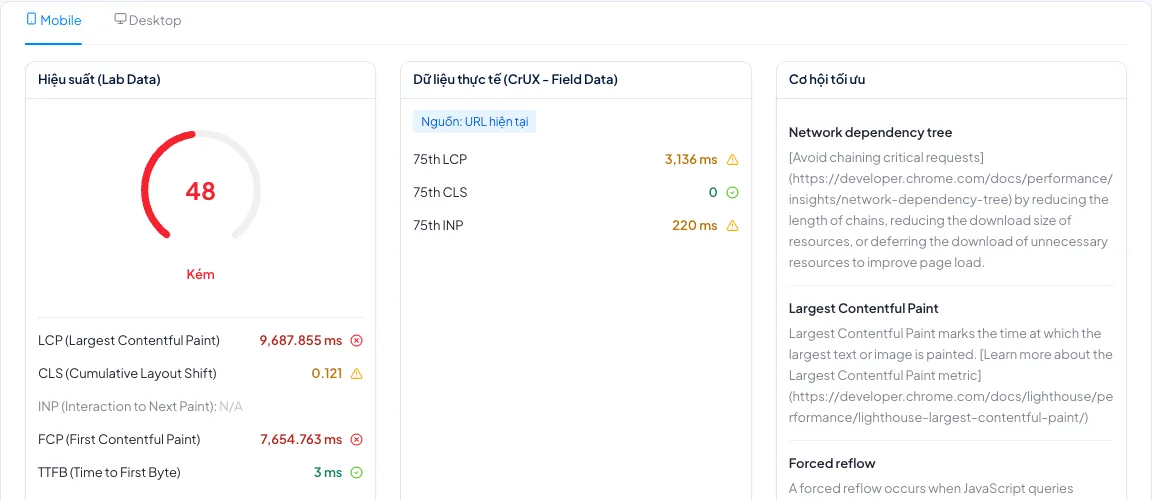Click the 'Network dependency tree' title
This screenshot has width=1152, height=500.
point(871,132)
